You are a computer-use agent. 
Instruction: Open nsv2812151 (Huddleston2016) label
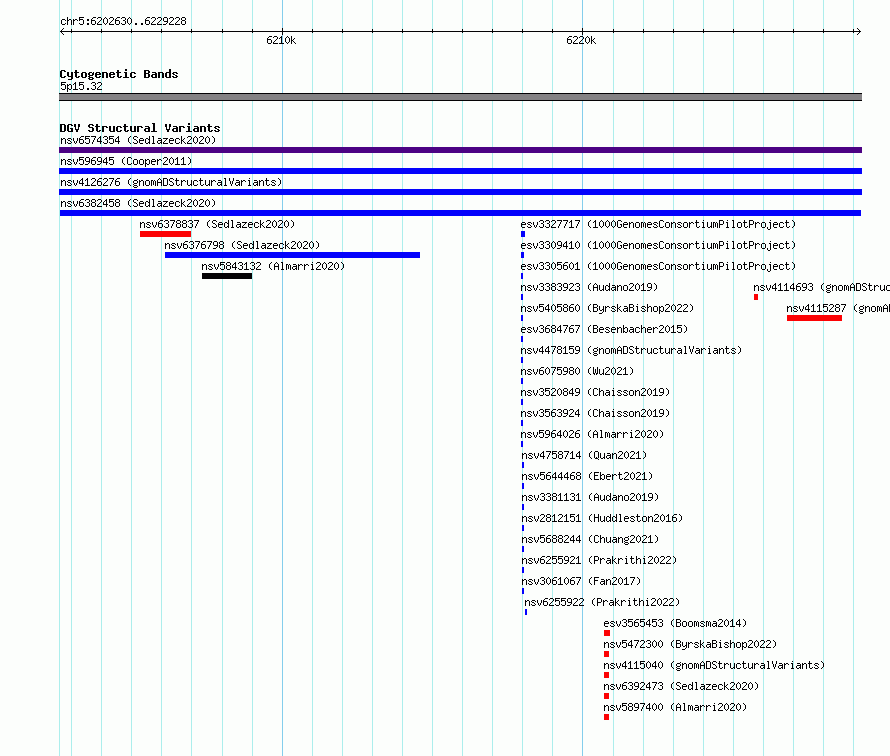pos(602,518)
